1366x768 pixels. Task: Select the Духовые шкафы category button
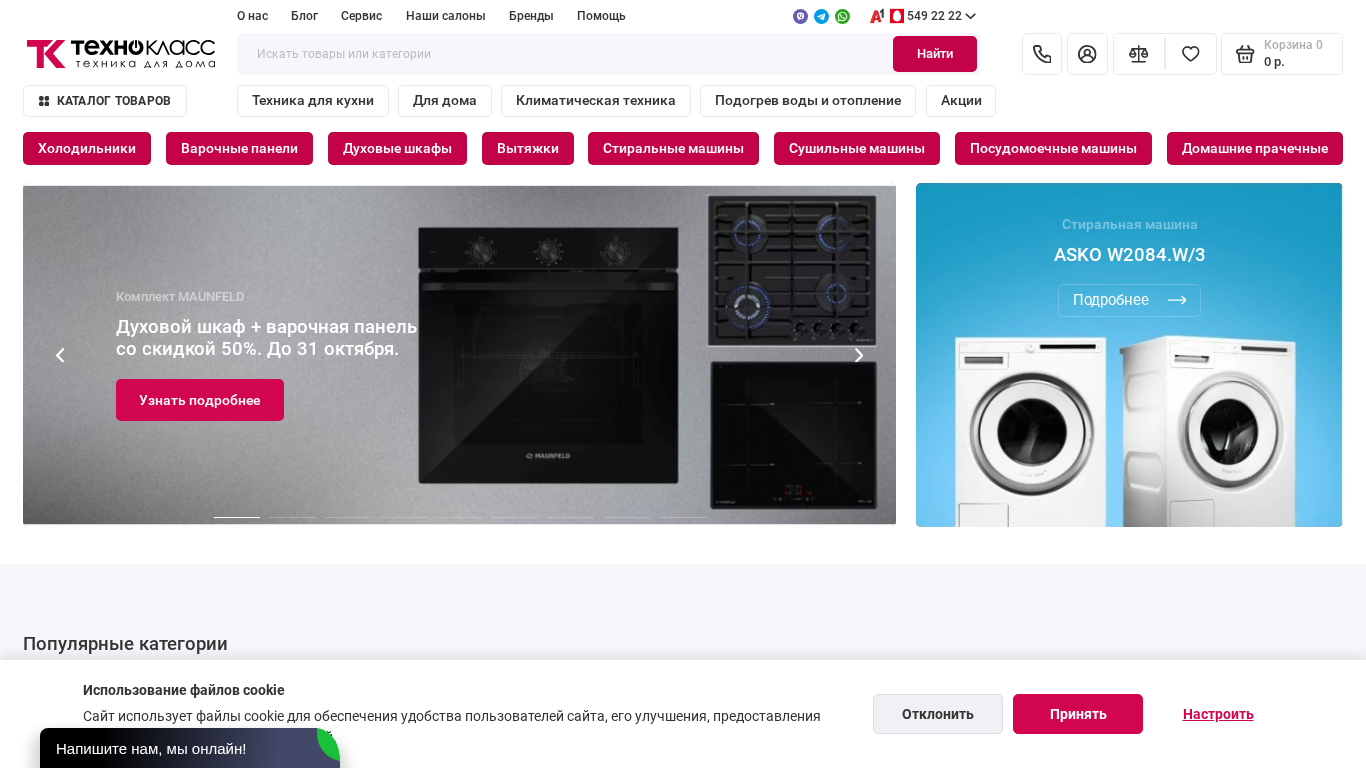point(397,148)
